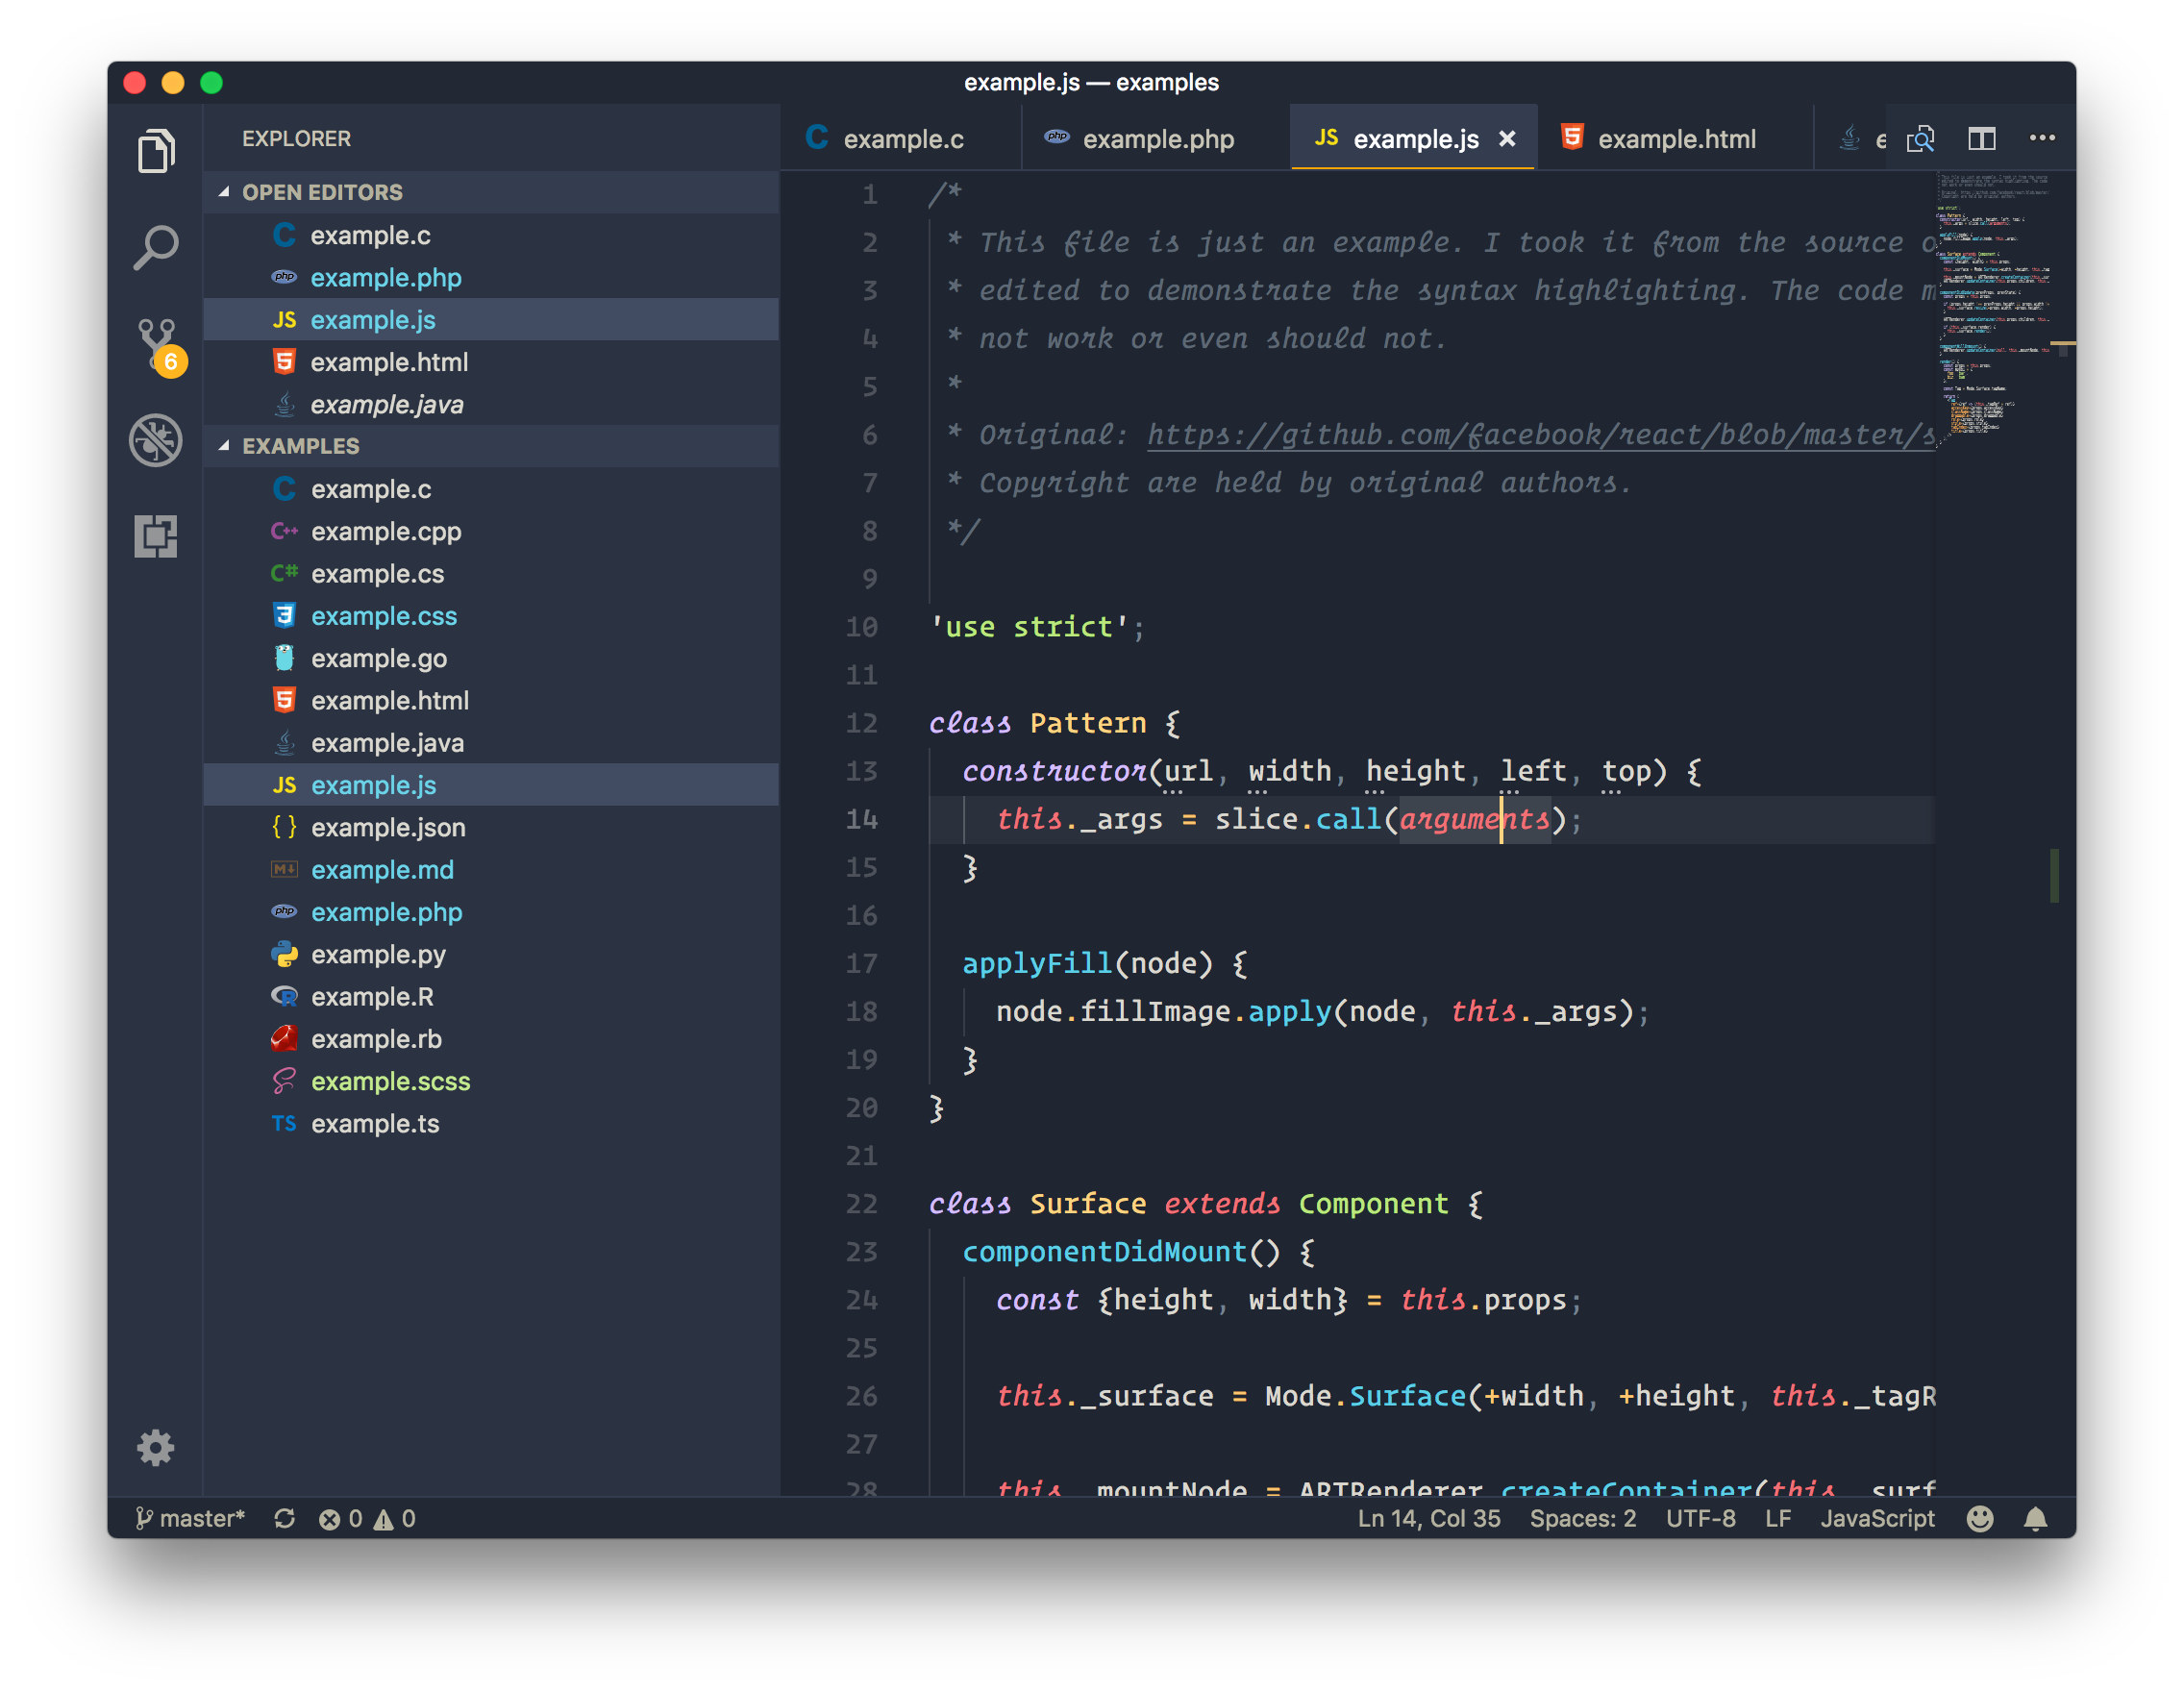Open the Manage gear icon
This screenshot has height=1692, width=2184.
coord(155,1447)
